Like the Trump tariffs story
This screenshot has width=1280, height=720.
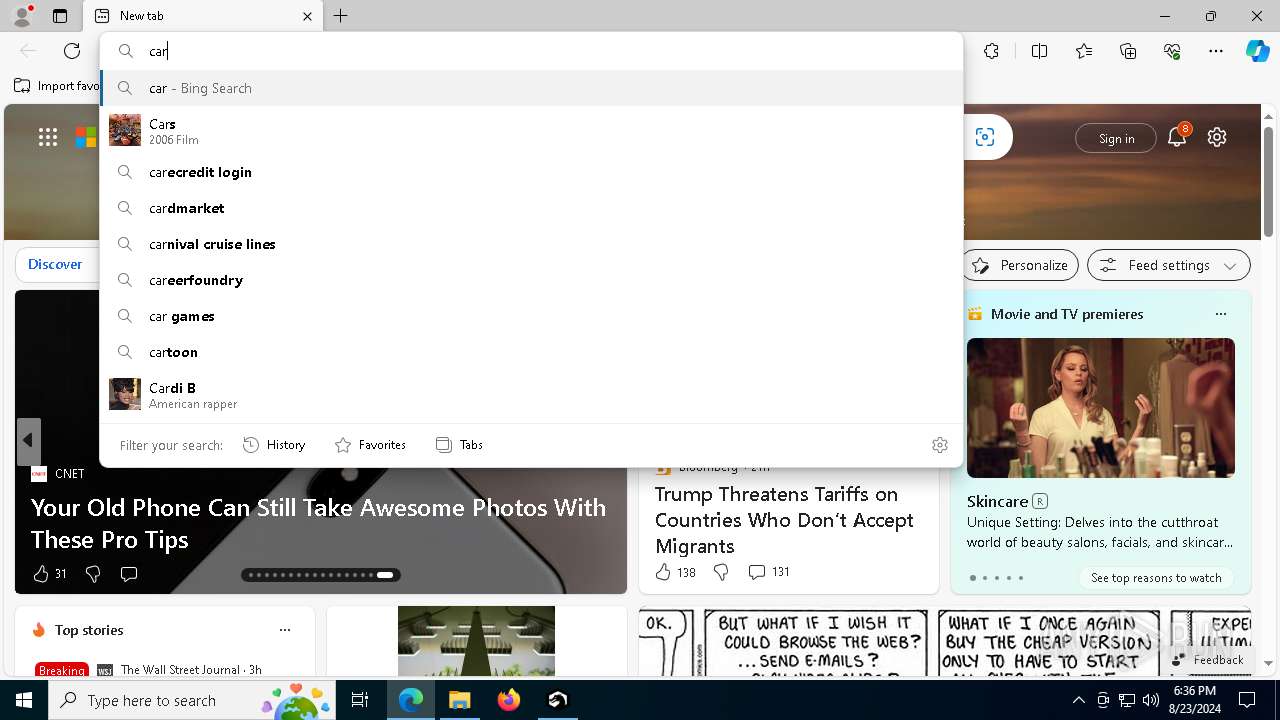[675, 572]
